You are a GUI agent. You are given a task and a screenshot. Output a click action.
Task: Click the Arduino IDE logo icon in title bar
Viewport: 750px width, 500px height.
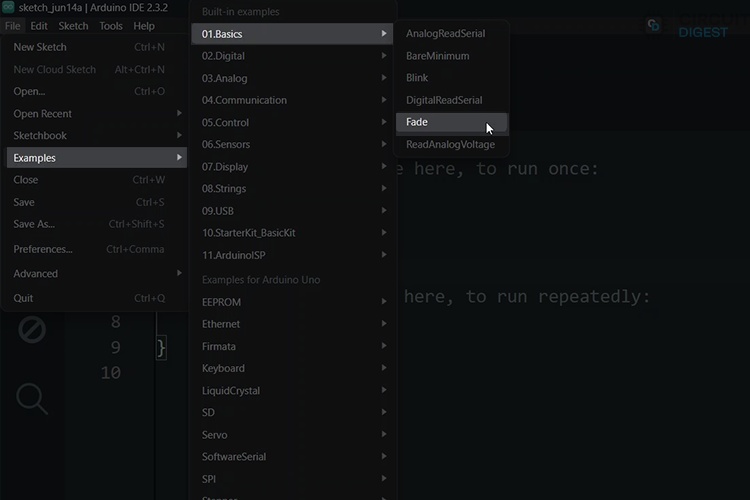pyautogui.click(x=8, y=7)
